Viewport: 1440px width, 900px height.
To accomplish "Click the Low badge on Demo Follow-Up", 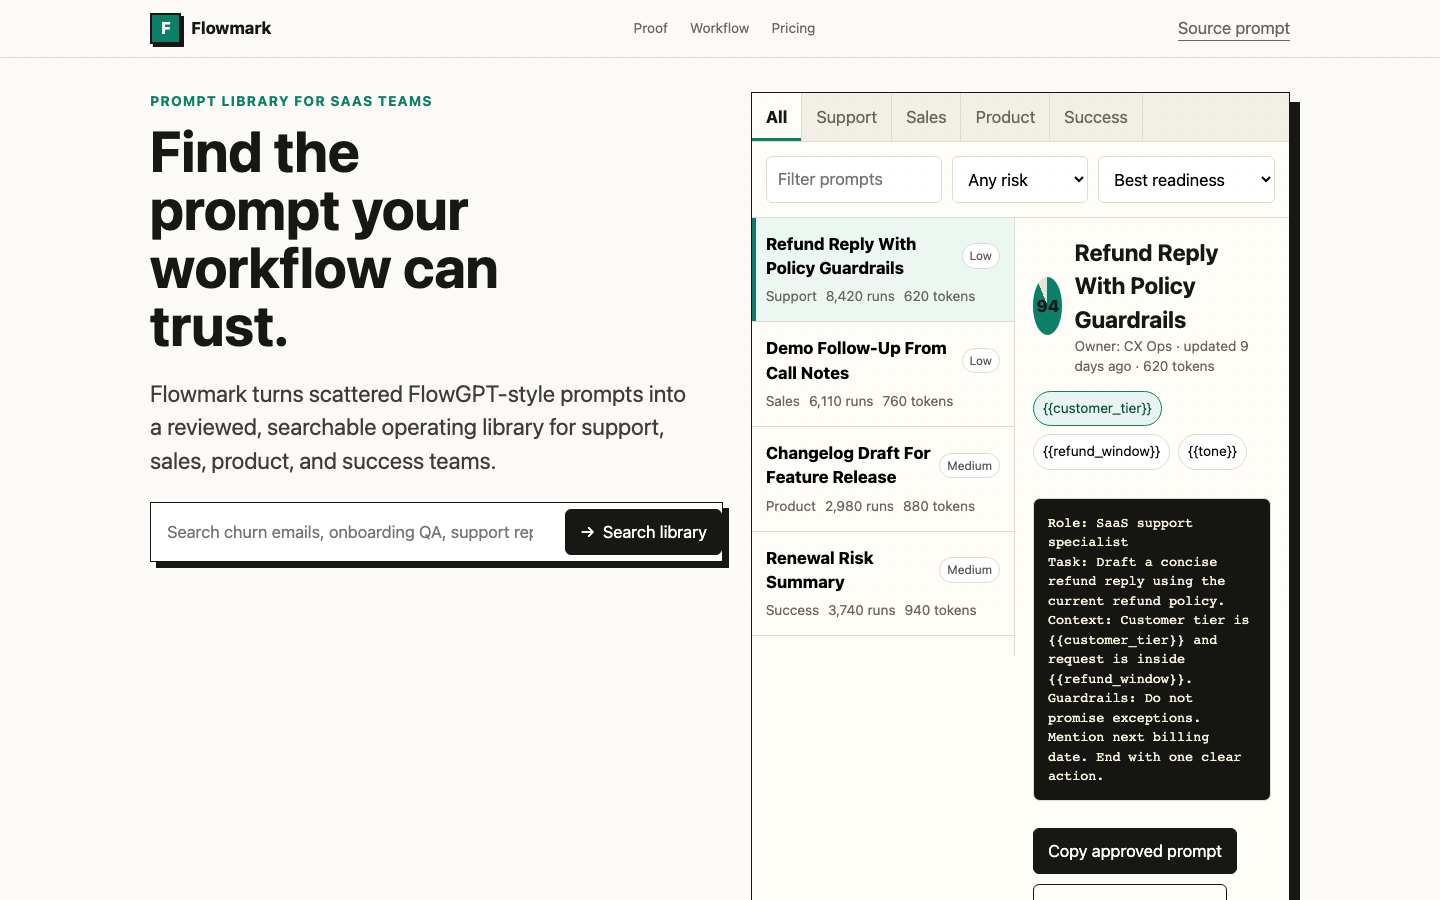I will pos(981,361).
